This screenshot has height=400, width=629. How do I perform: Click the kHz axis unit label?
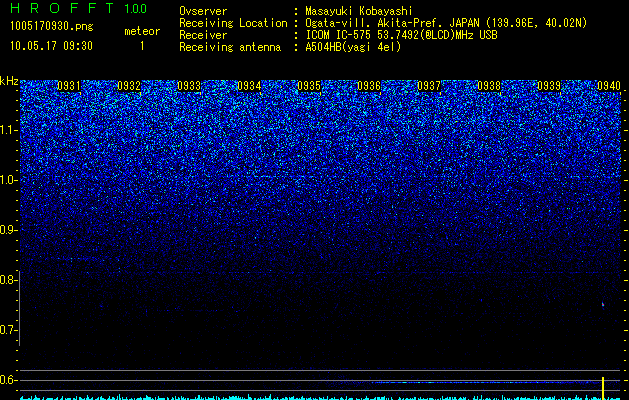click(x=9, y=81)
